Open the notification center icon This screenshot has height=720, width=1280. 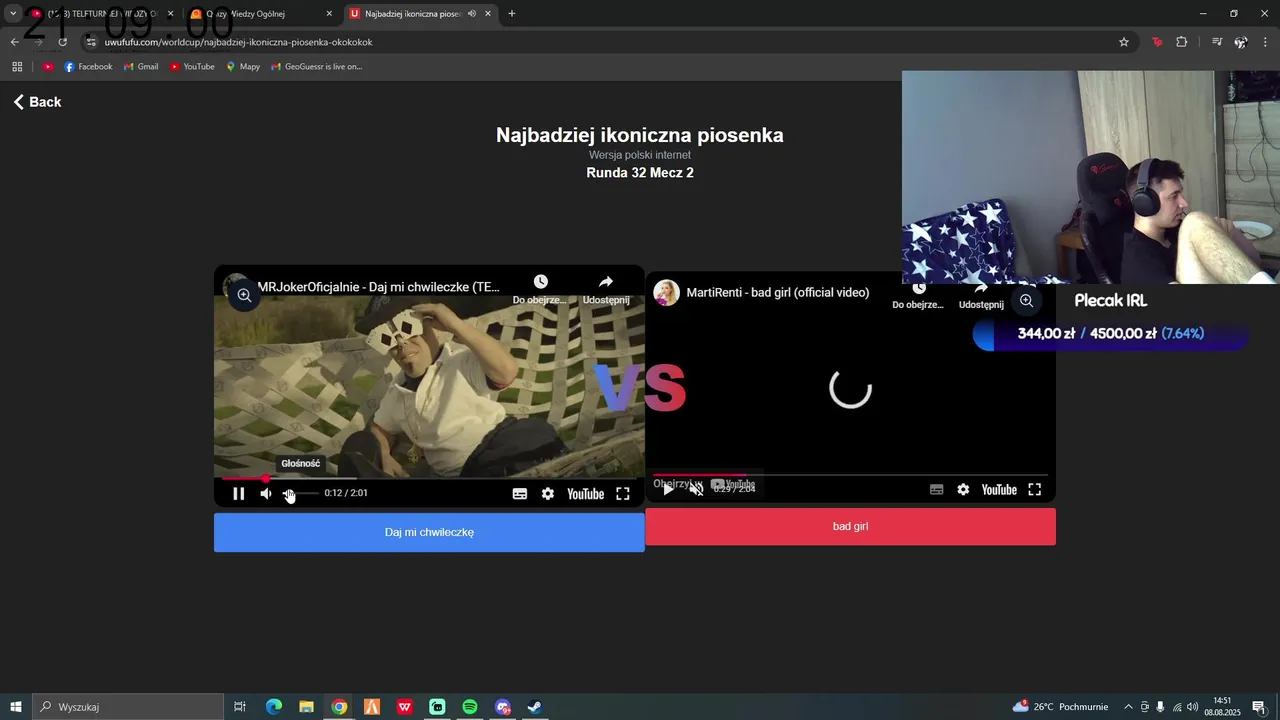1259,707
